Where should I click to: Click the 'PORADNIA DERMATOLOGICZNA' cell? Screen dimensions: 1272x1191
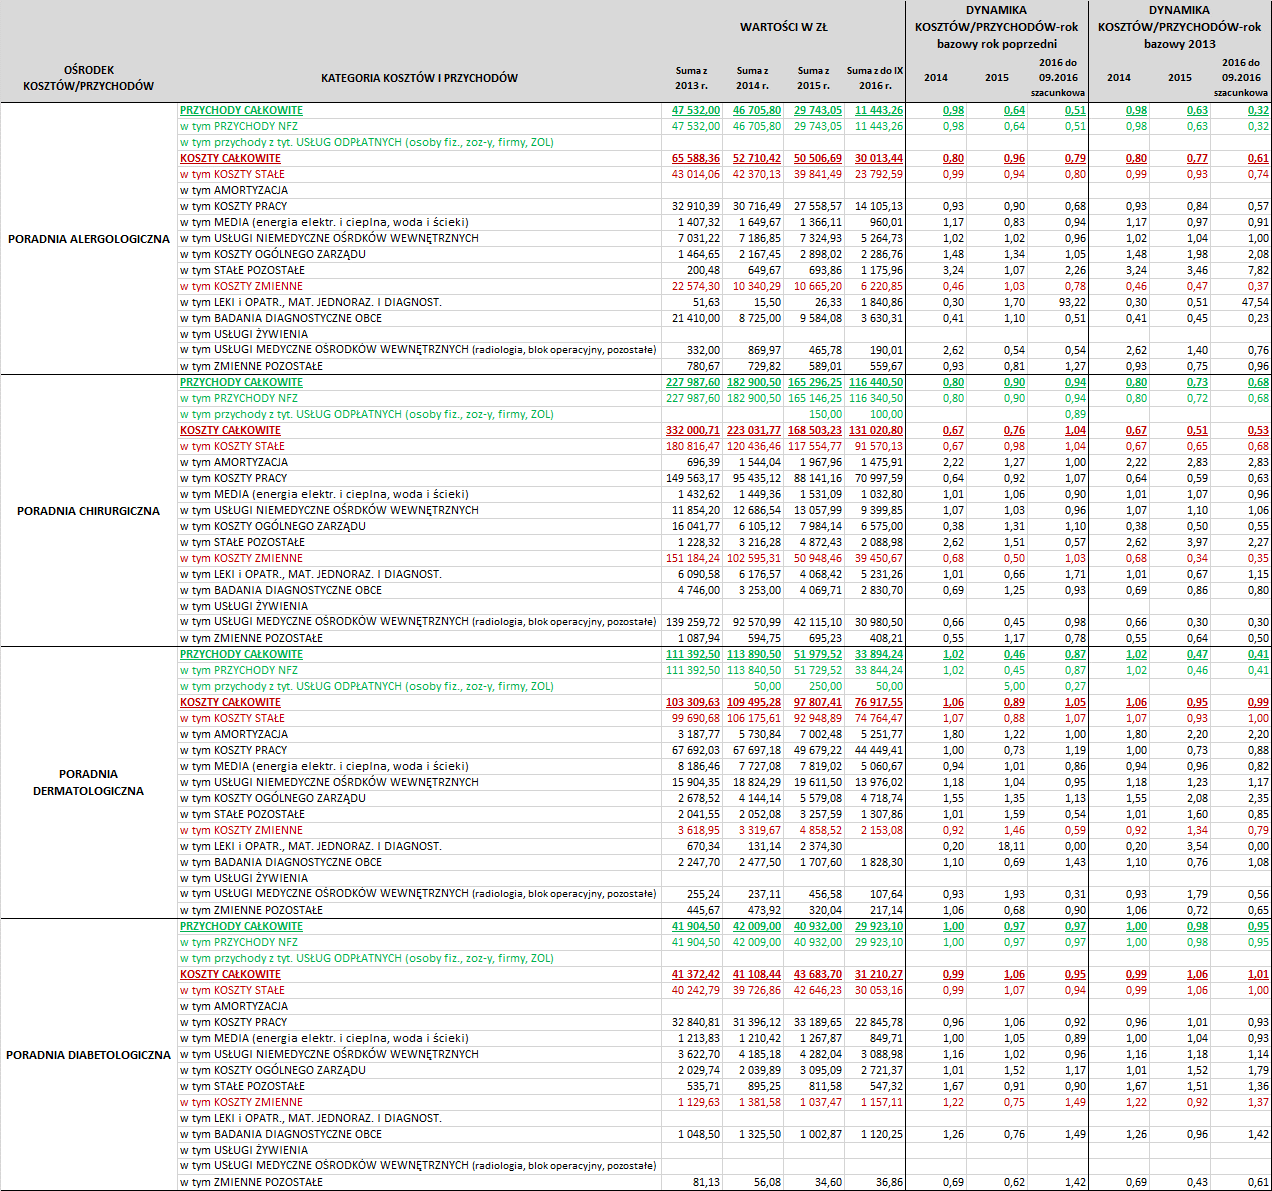pyautogui.click(x=88, y=782)
